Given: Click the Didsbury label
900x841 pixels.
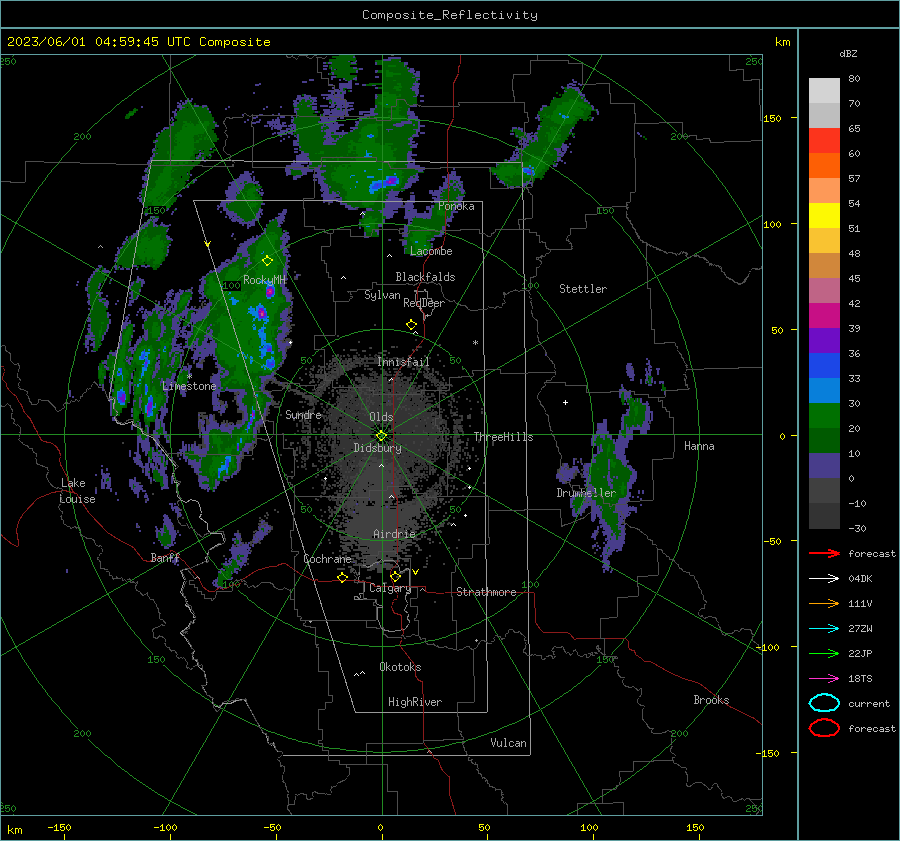Looking at the screenshot, I should (377, 448).
